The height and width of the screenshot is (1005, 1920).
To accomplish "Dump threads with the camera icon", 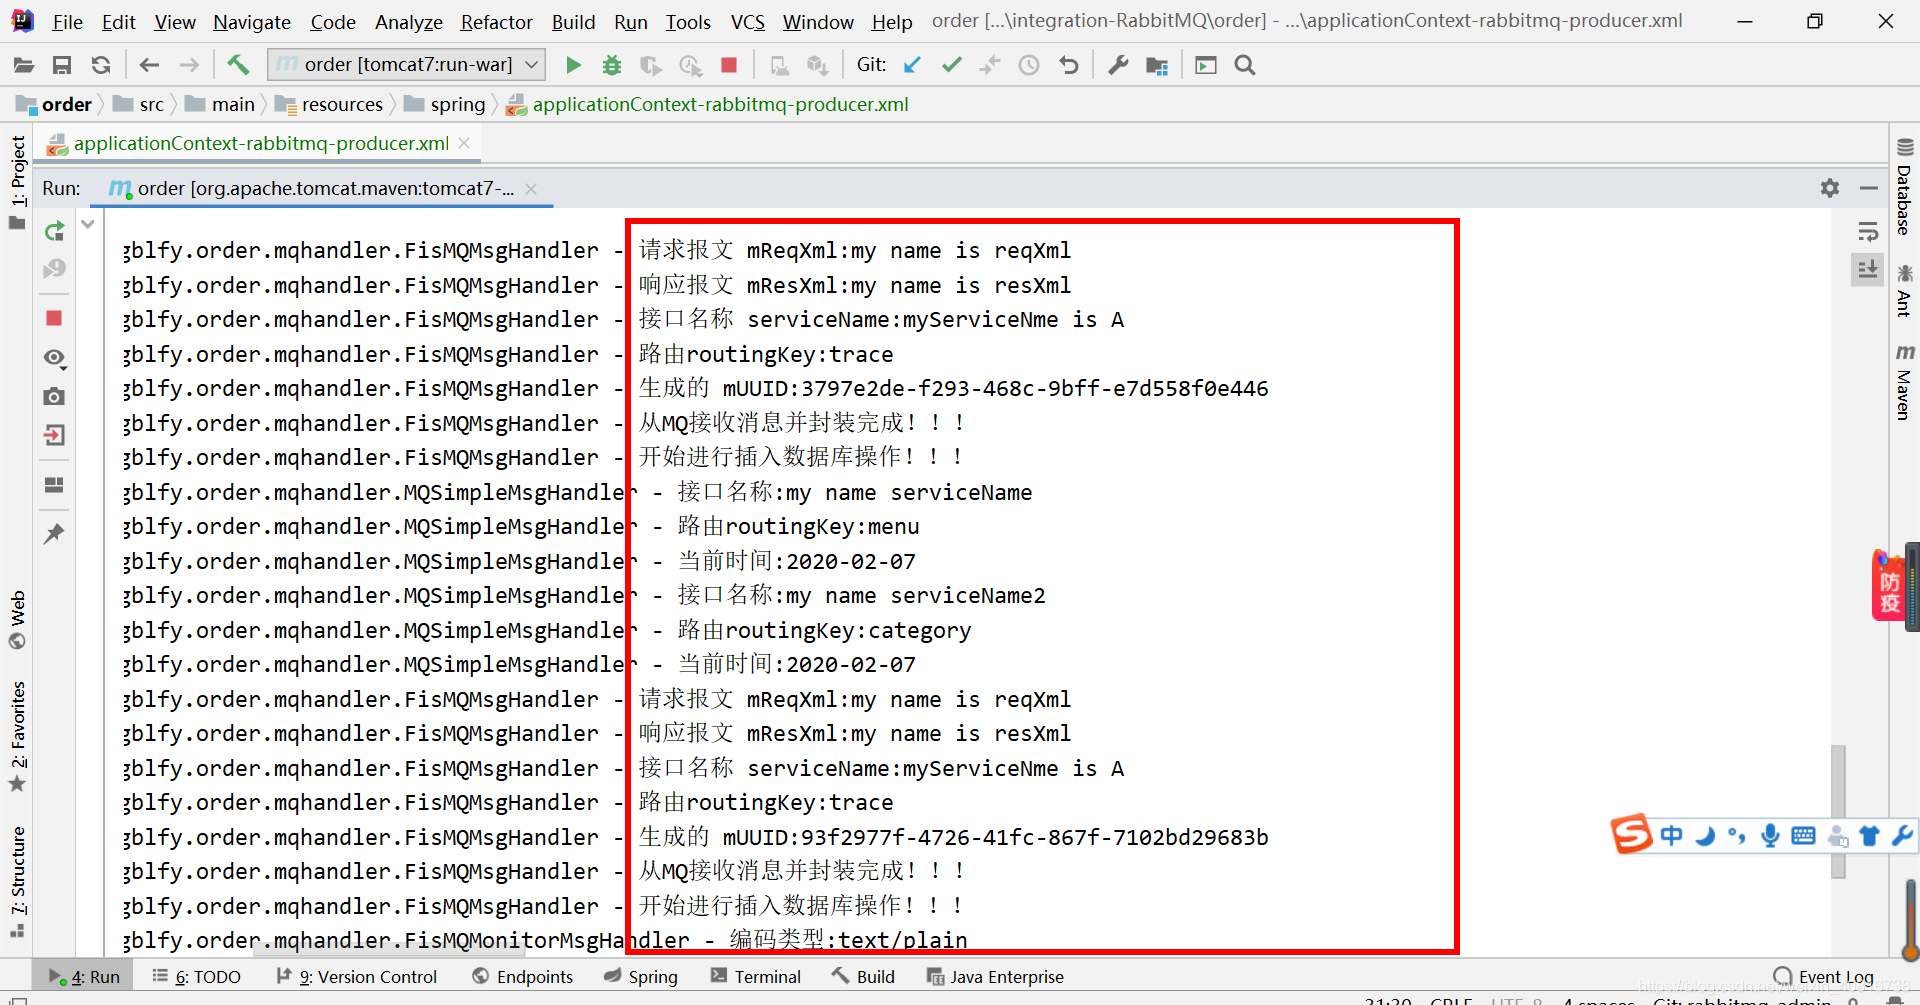I will point(54,397).
